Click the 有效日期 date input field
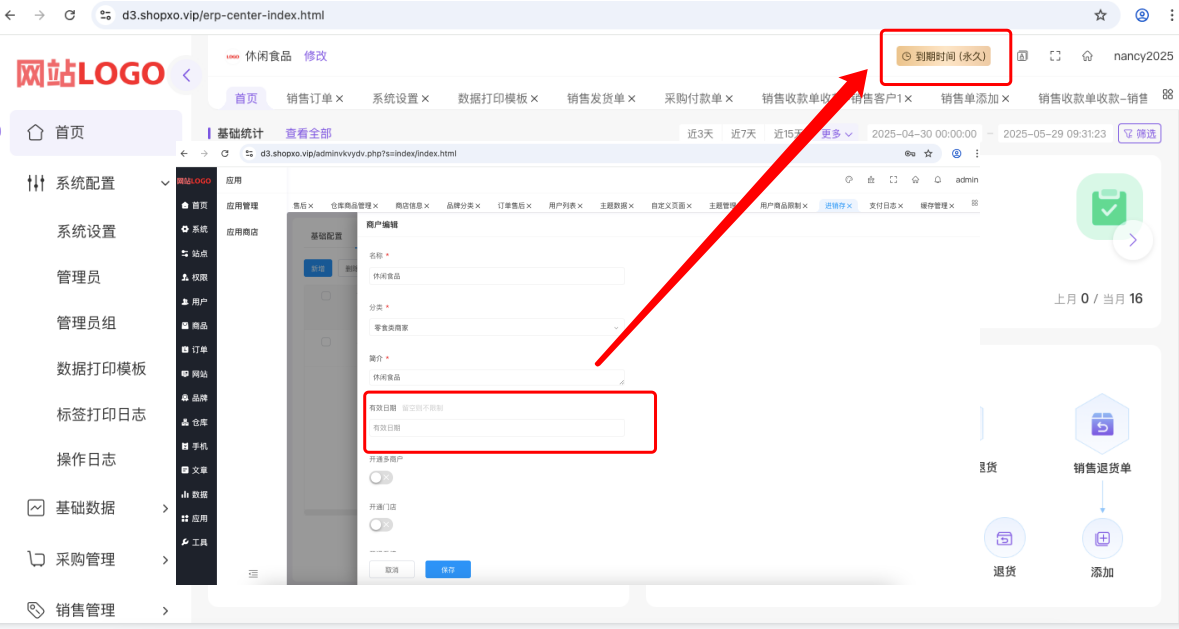This screenshot has height=629, width=1179. [x=496, y=428]
